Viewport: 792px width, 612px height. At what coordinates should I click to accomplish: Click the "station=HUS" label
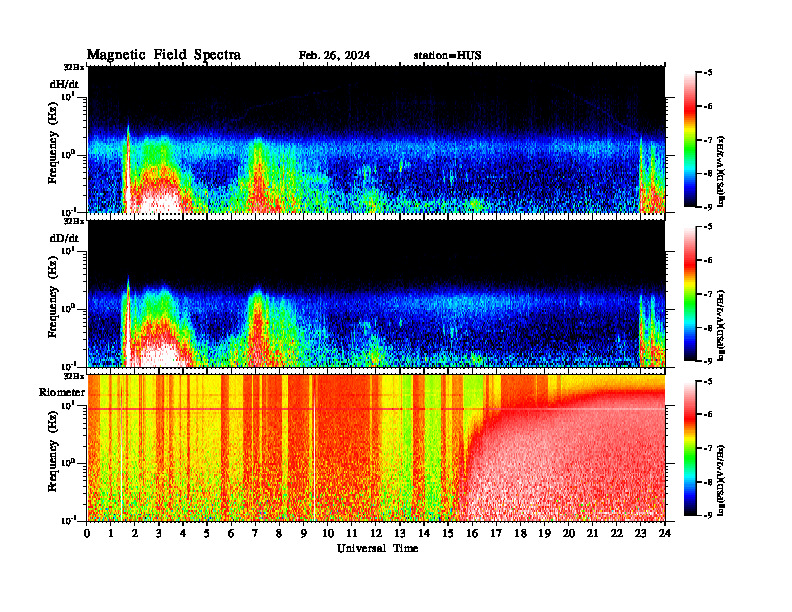pos(448,55)
